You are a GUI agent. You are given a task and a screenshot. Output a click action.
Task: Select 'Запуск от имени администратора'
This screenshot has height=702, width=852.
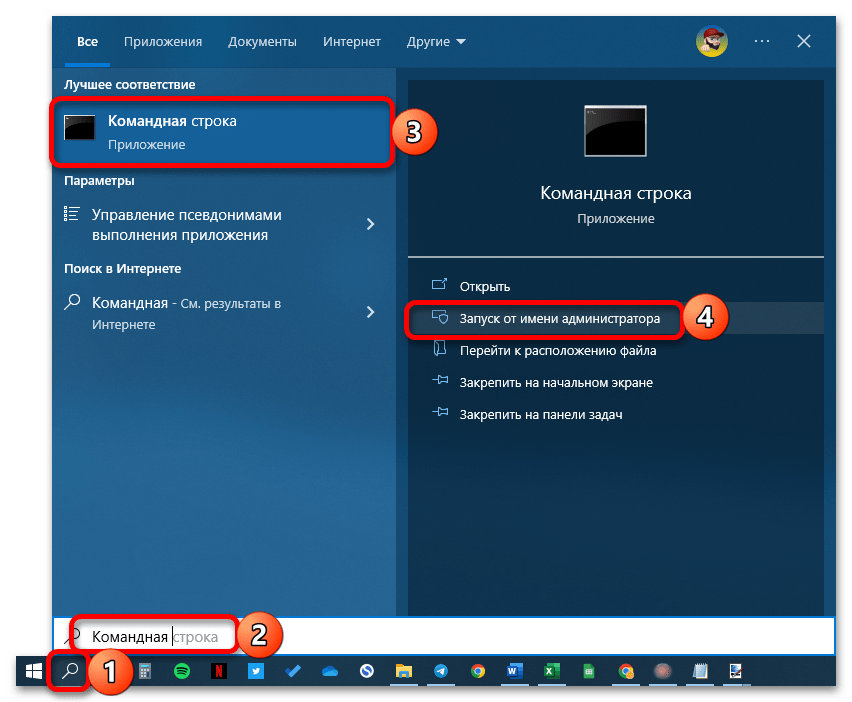click(x=559, y=319)
